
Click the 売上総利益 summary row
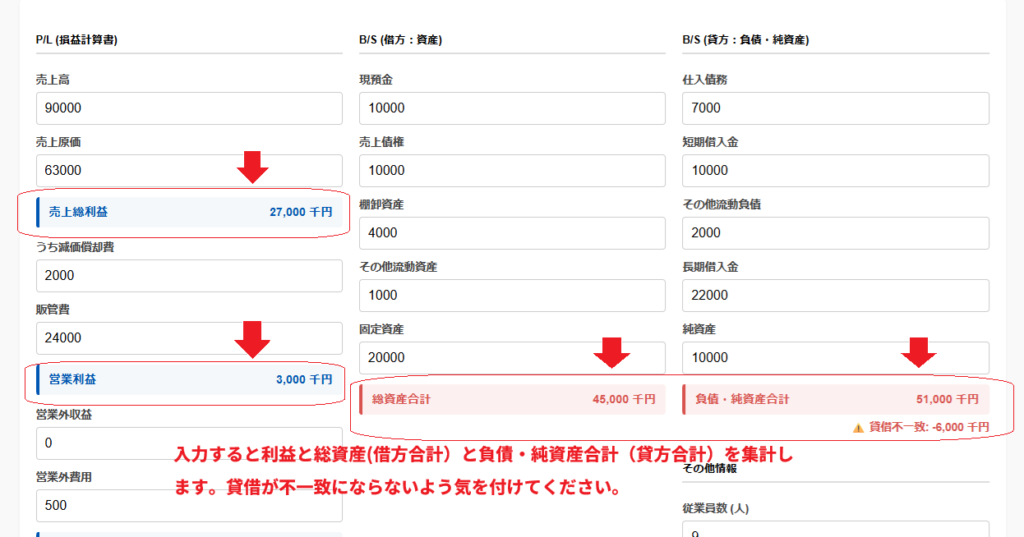188,212
